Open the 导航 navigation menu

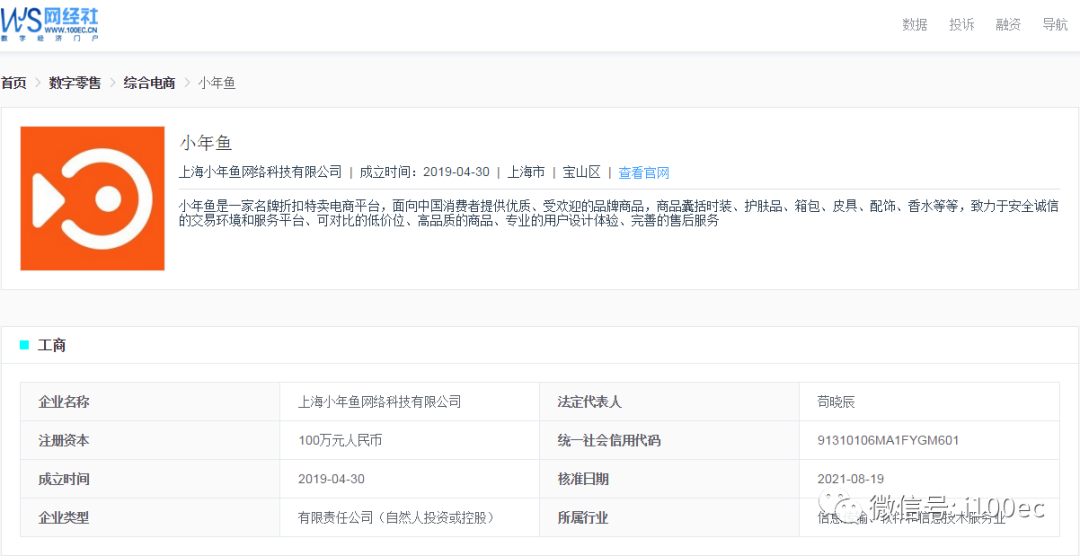click(1055, 25)
